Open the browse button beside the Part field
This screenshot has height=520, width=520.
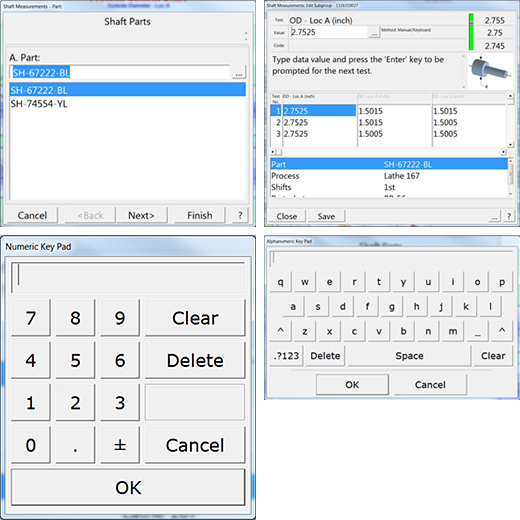pyautogui.click(x=239, y=72)
